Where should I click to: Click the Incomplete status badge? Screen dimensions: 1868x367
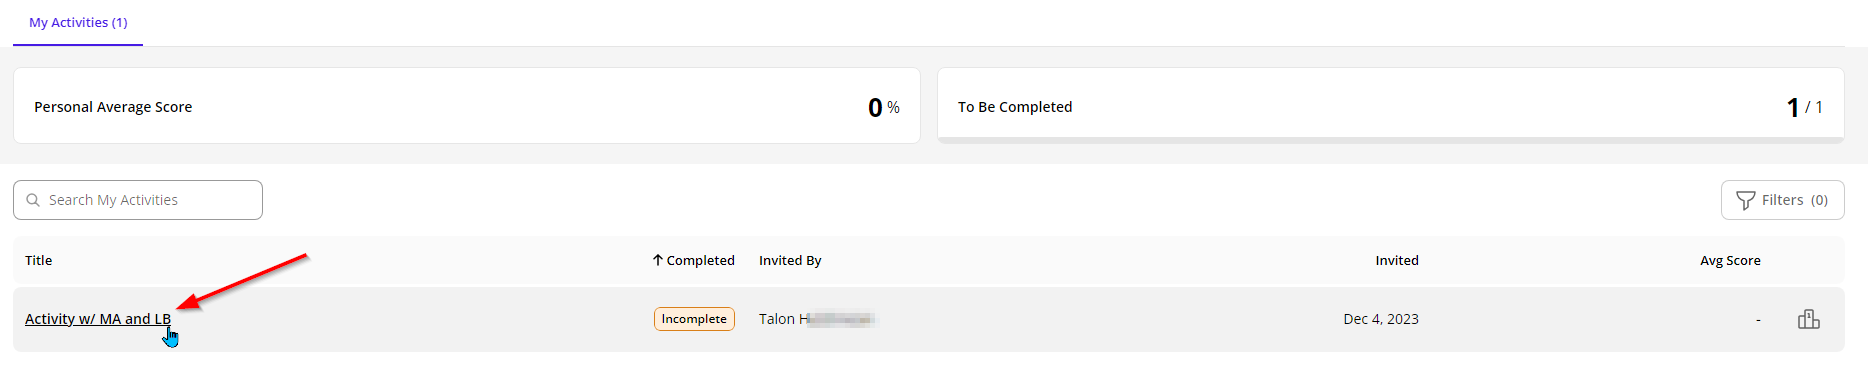coord(694,319)
